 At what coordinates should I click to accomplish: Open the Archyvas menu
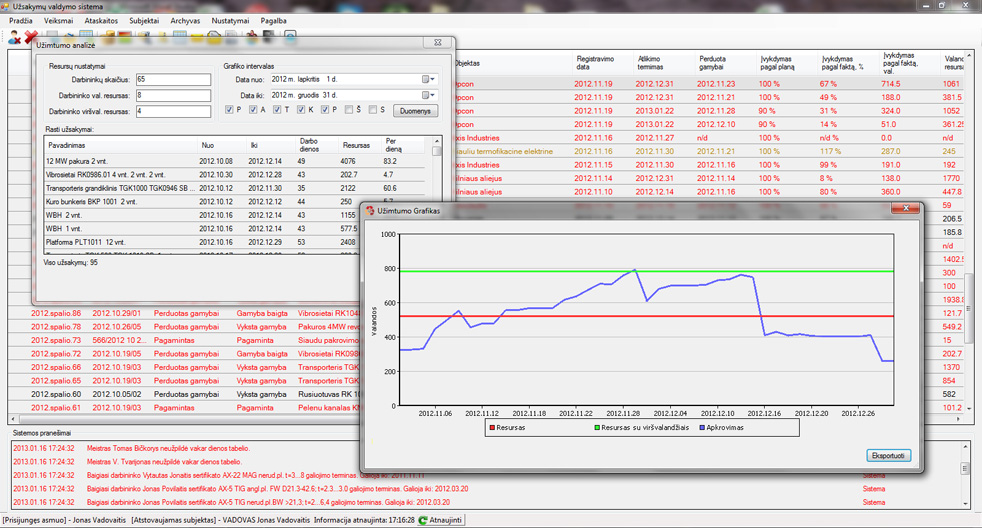pyautogui.click(x=185, y=21)
